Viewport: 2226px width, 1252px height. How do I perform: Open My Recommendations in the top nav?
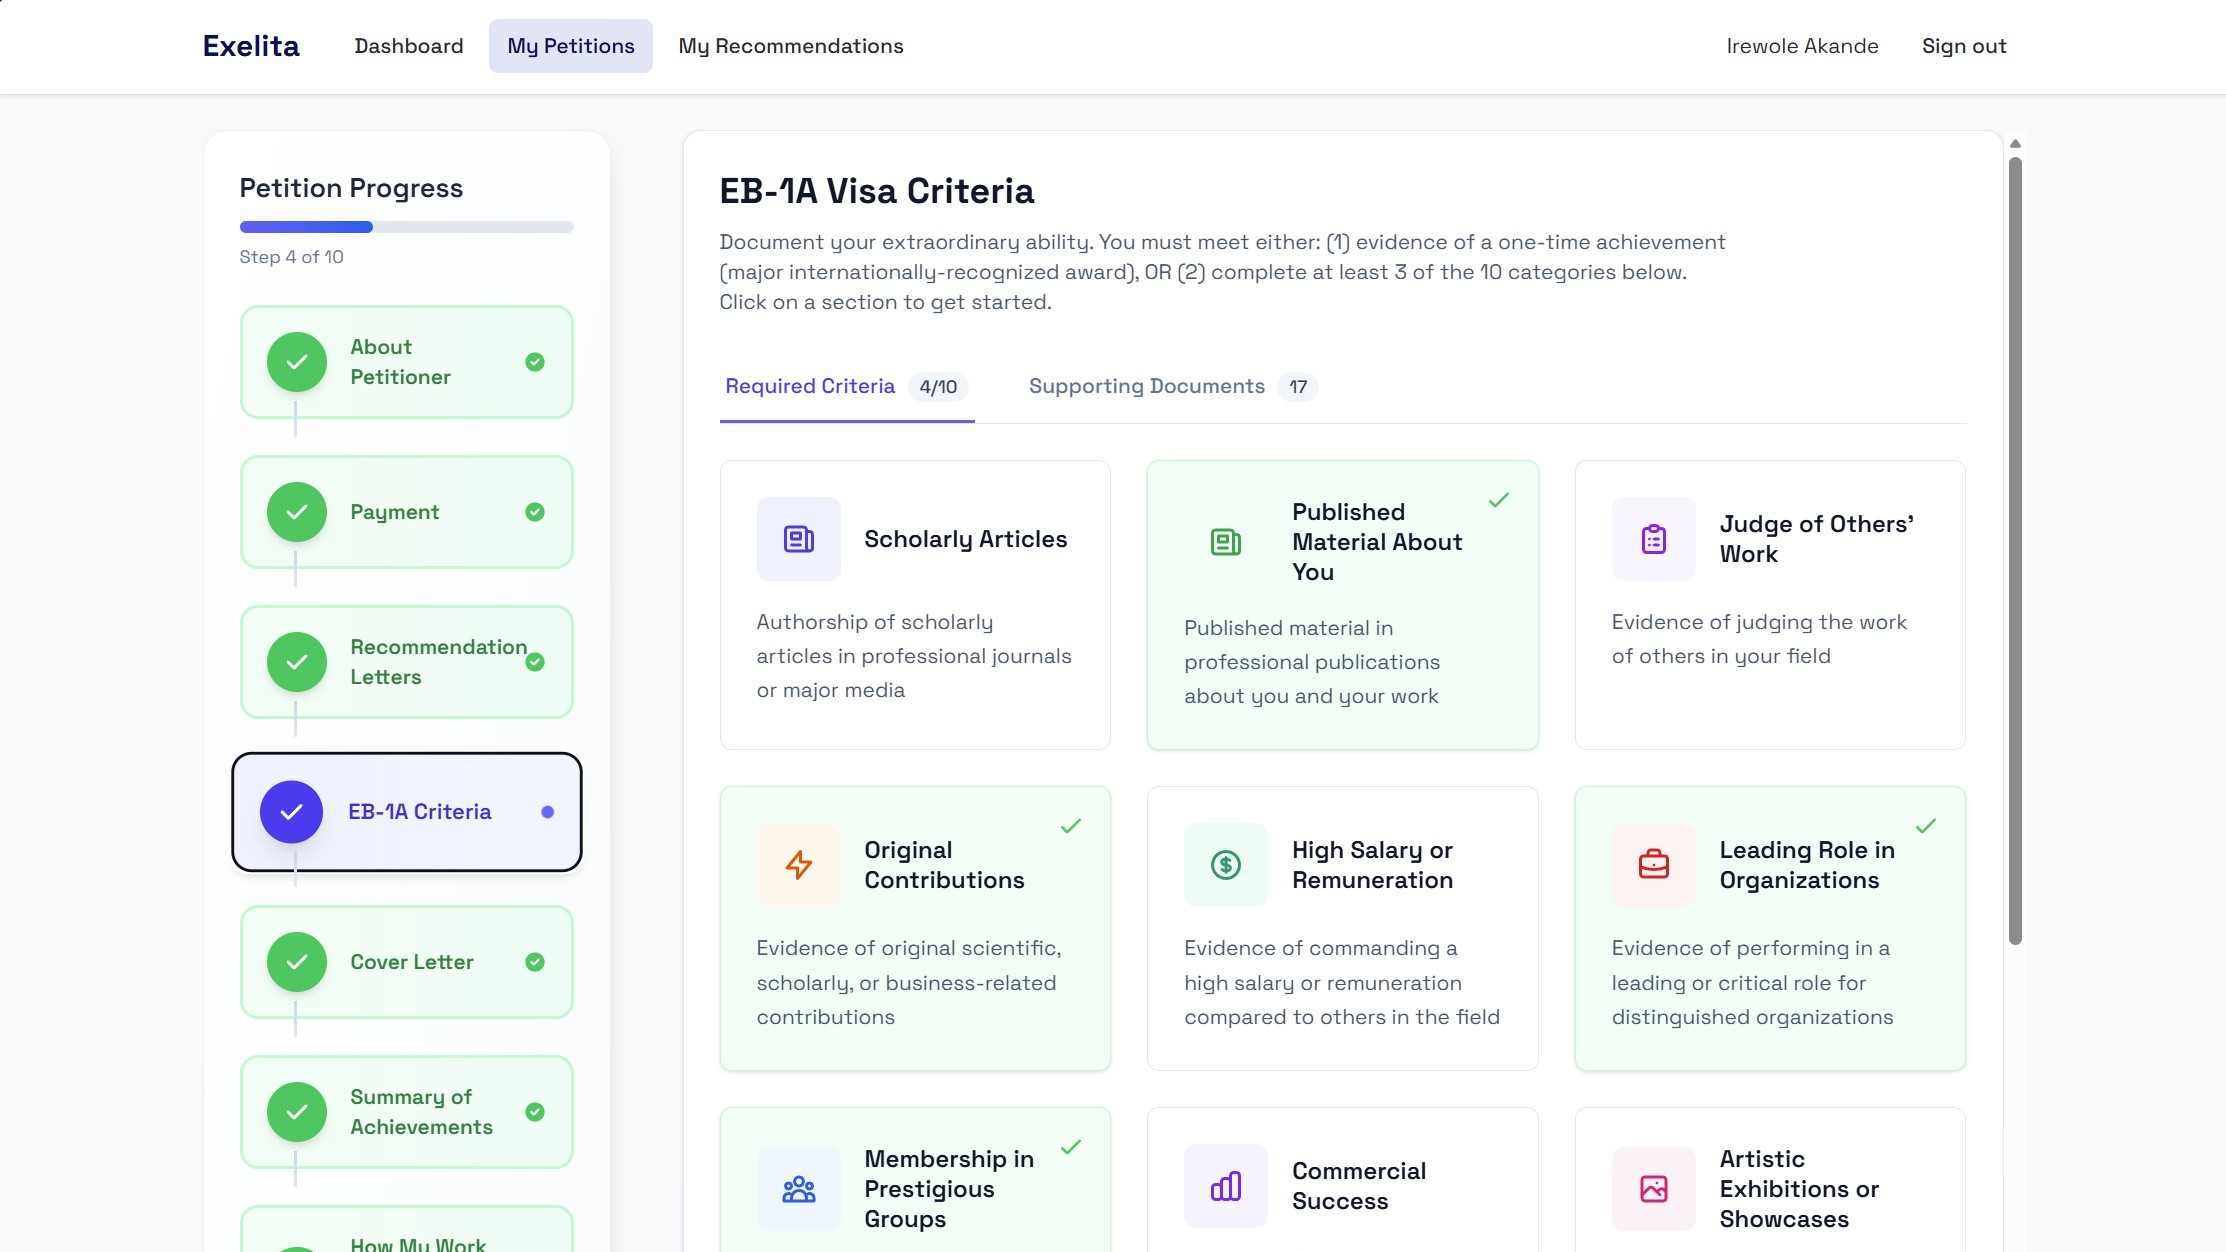790,46
